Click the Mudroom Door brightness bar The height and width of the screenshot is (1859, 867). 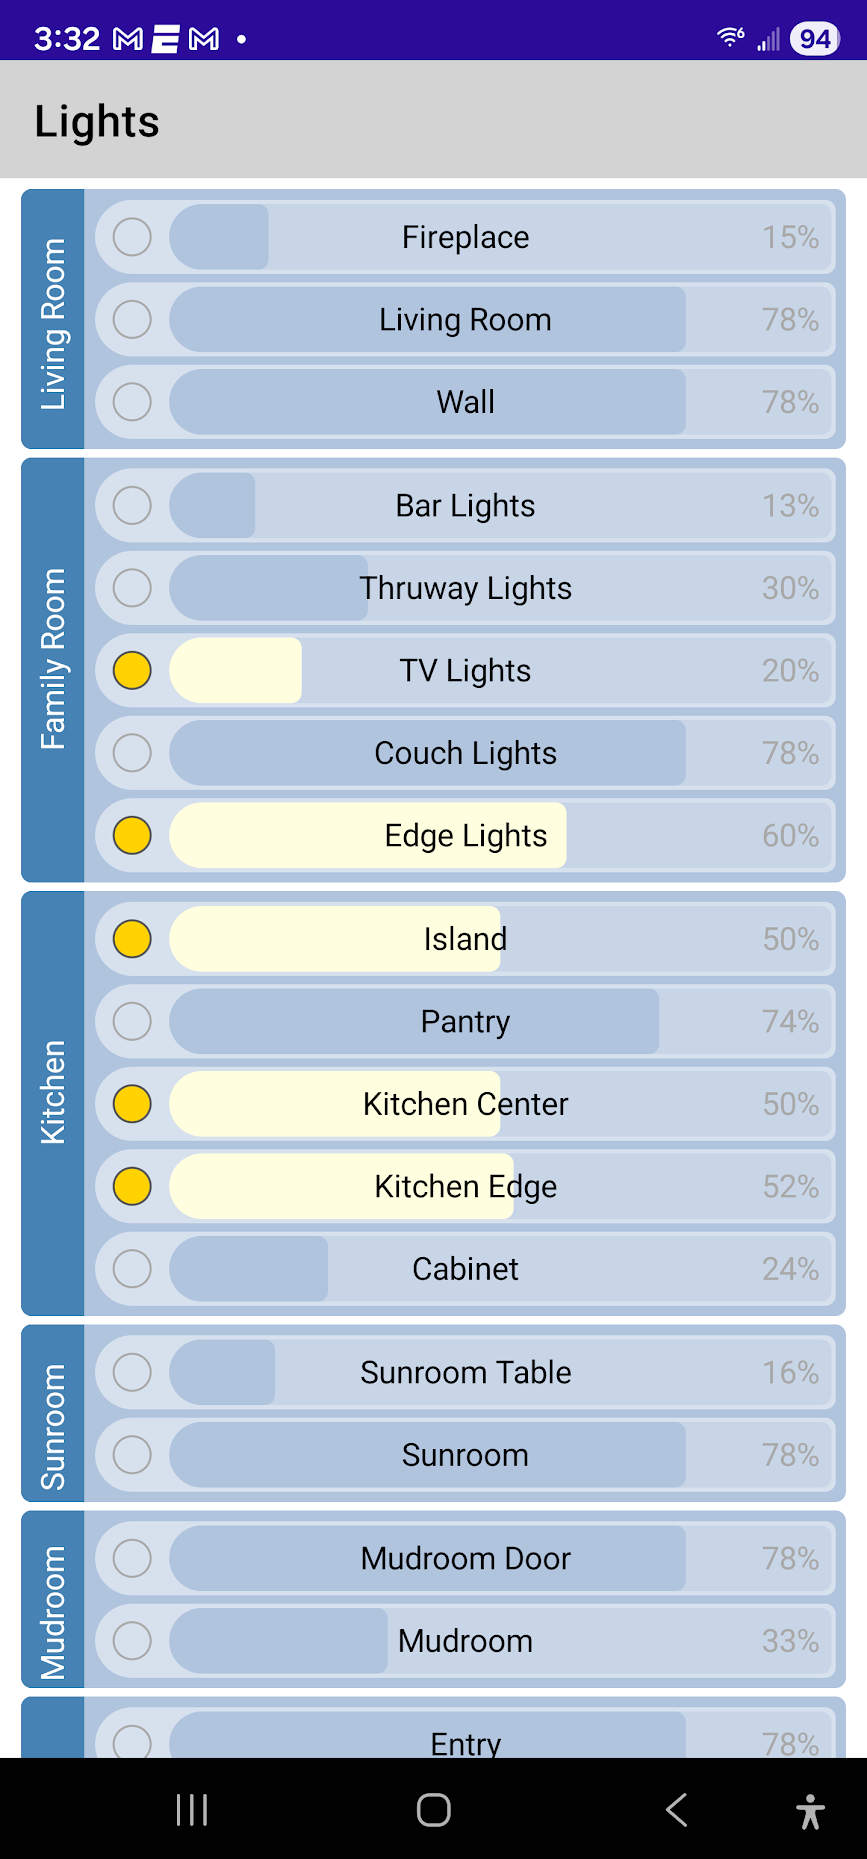coord(500,1558)
